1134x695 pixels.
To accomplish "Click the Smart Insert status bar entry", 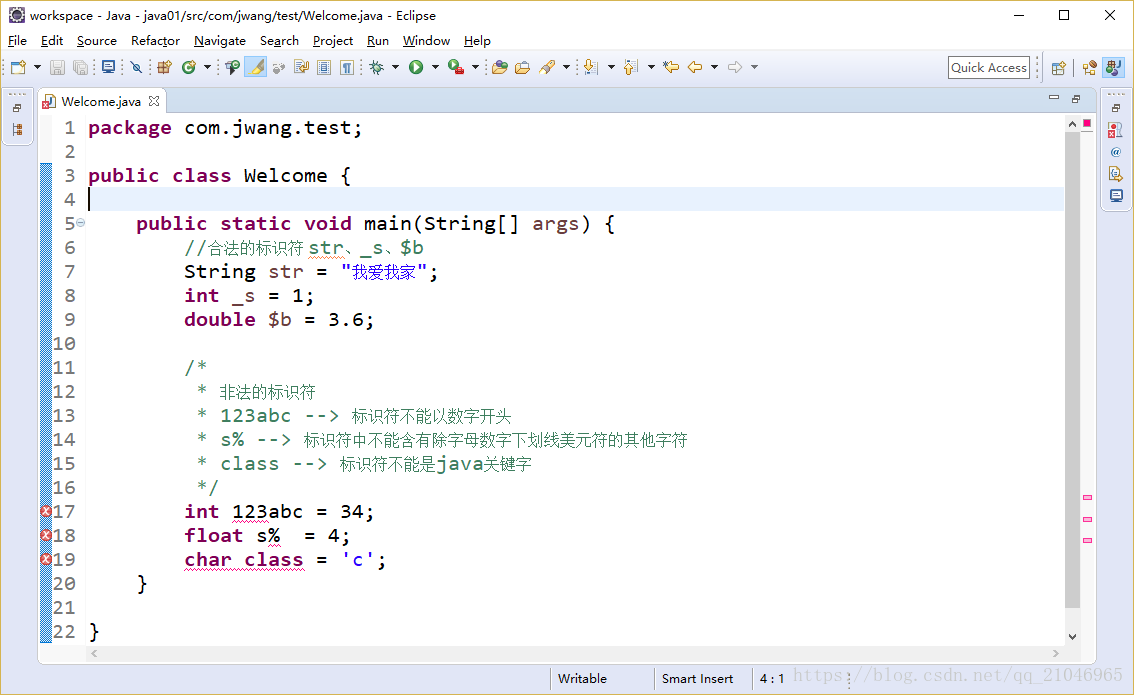I will pos(697,678).
